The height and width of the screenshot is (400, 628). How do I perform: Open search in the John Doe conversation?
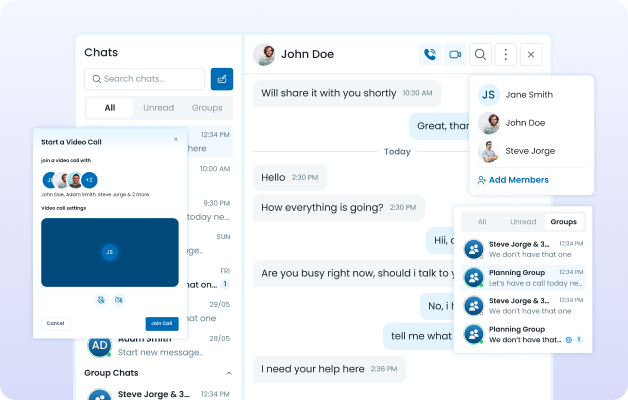point(481,55)
